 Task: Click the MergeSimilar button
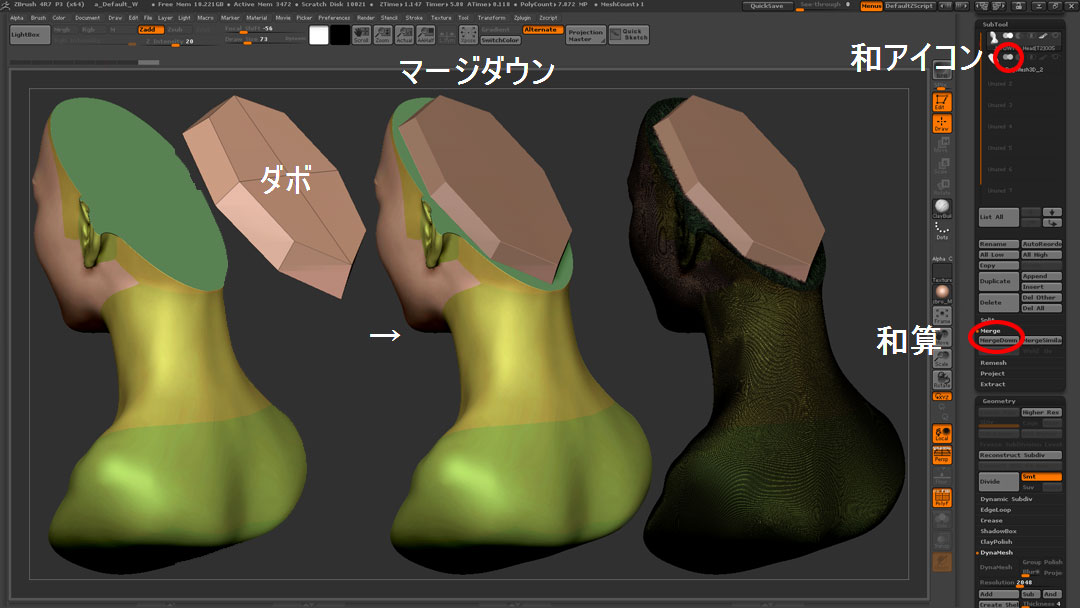pos(1041,340)
